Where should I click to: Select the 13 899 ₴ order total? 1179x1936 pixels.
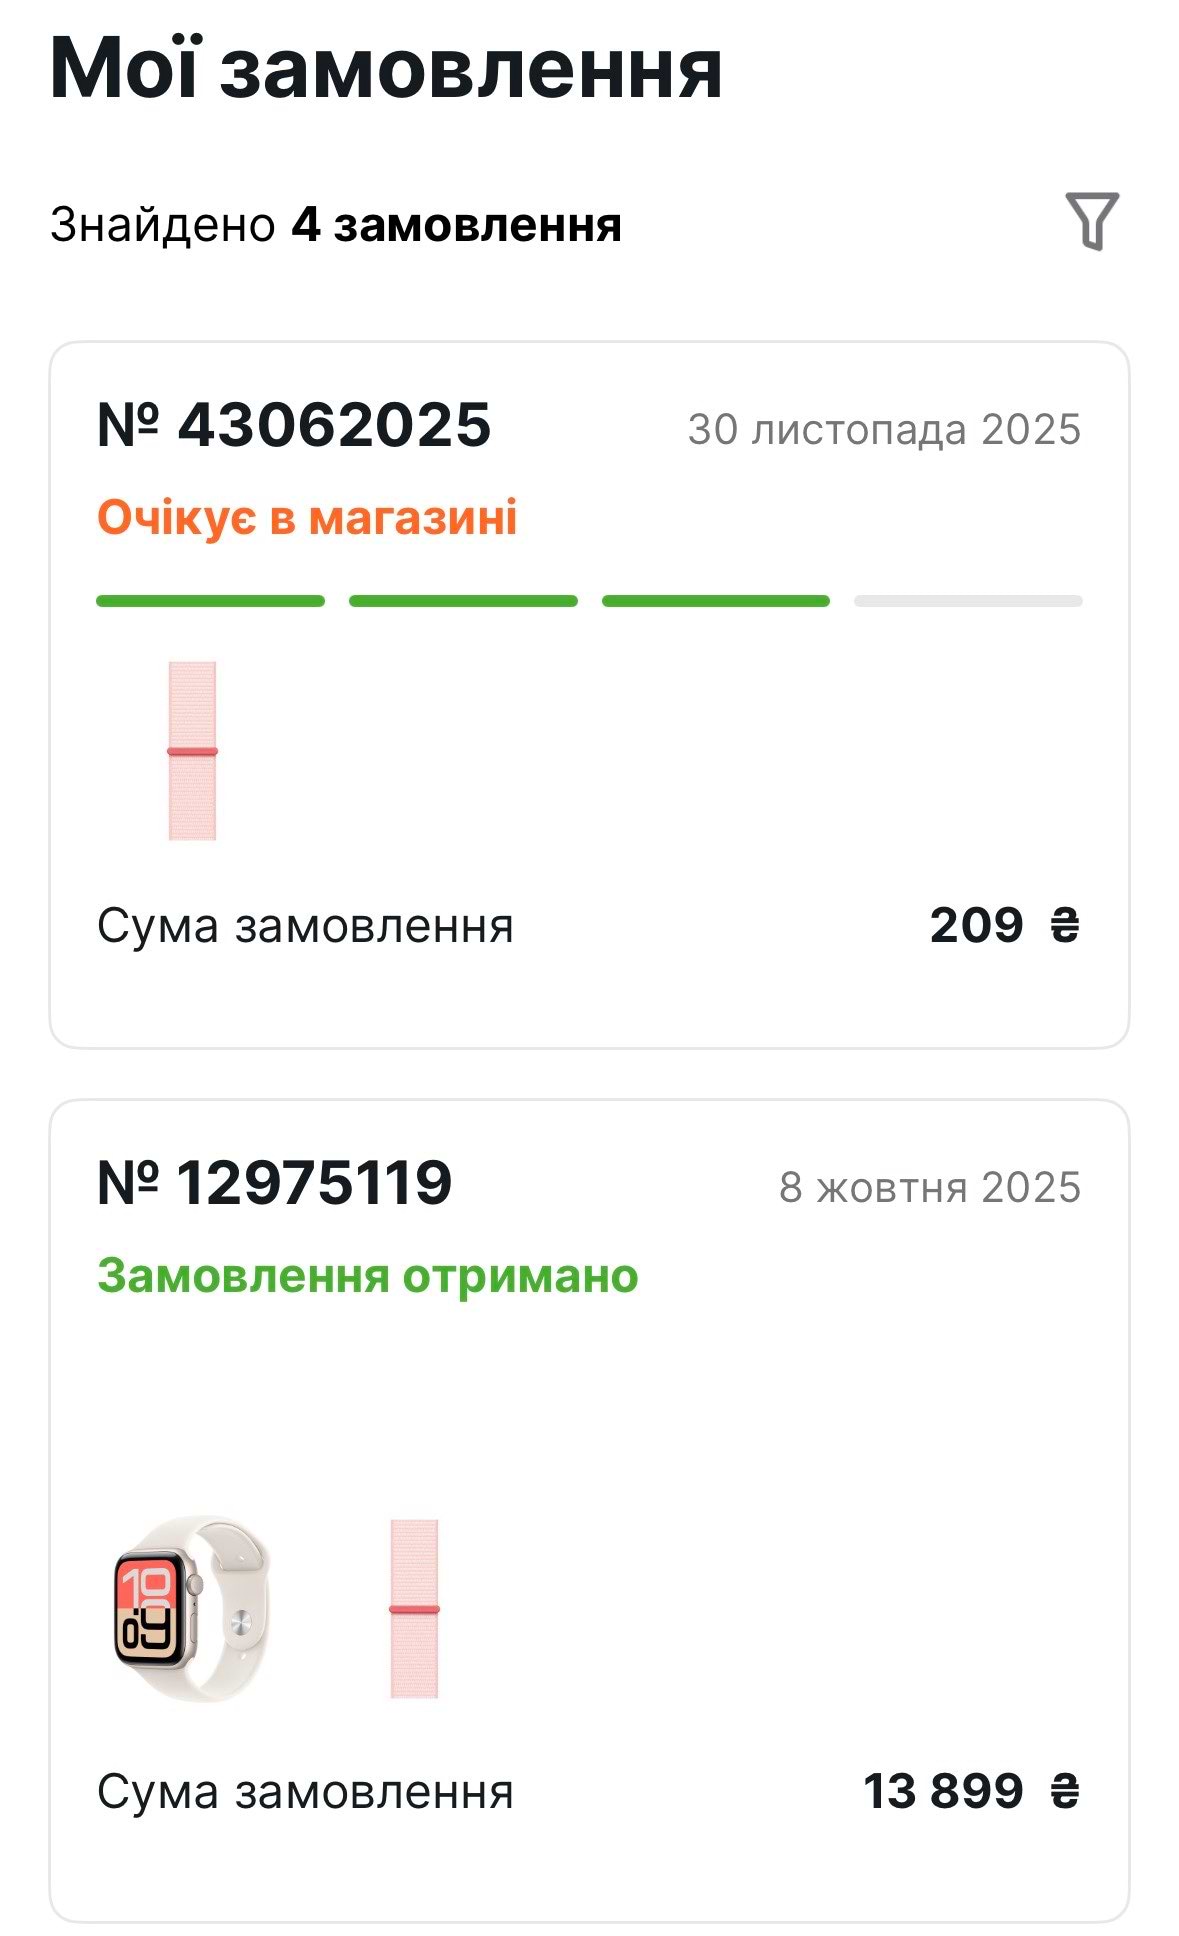[971, 1791]
